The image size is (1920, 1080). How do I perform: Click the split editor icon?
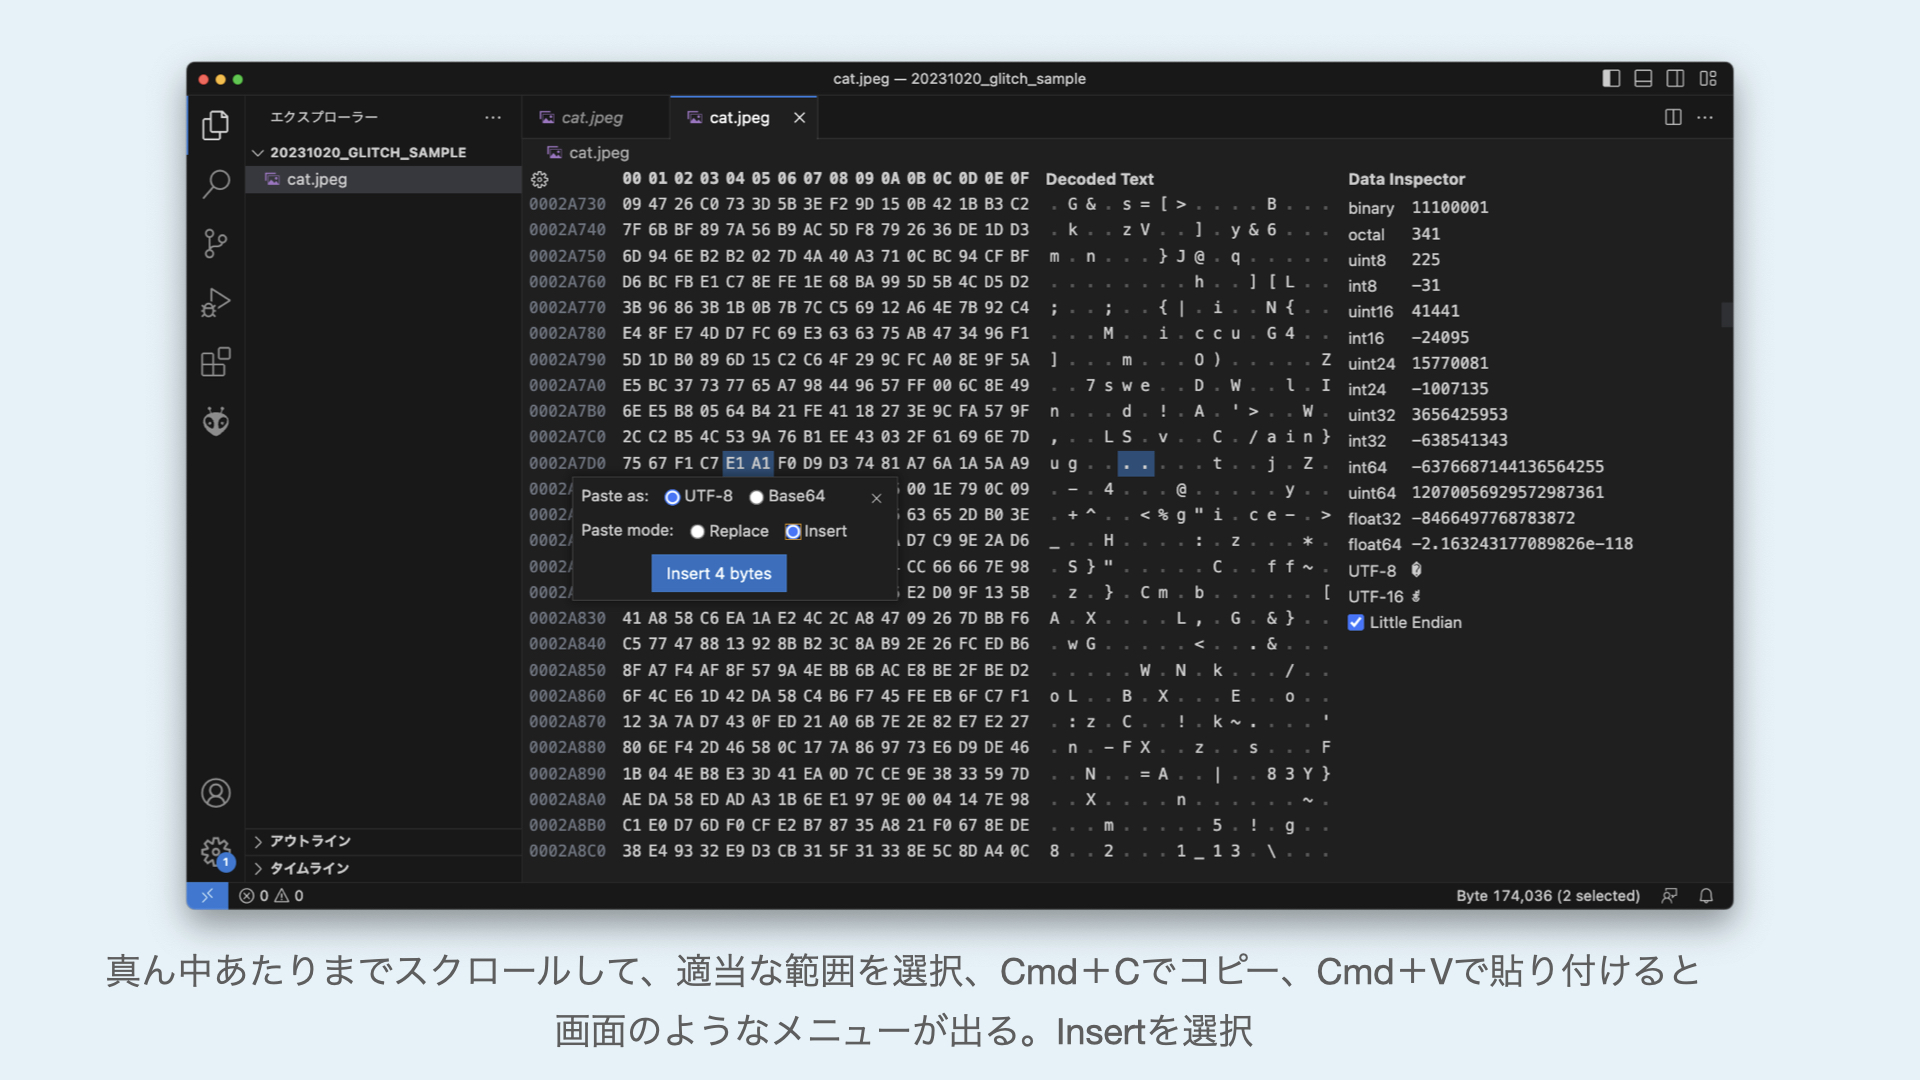1673,117
